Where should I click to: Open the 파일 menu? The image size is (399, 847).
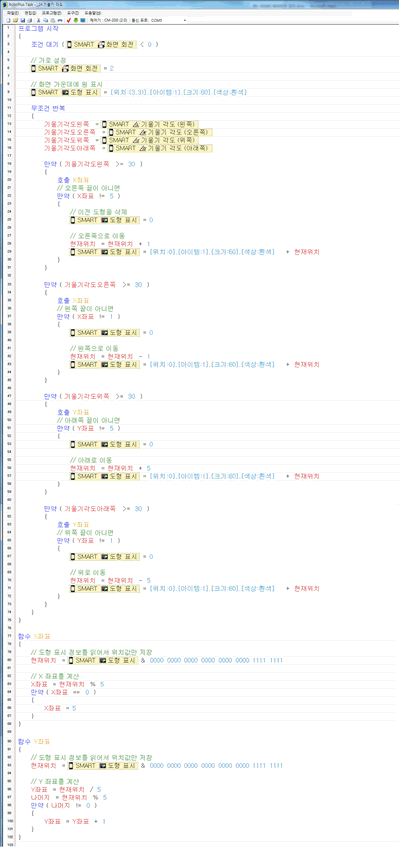12,12
